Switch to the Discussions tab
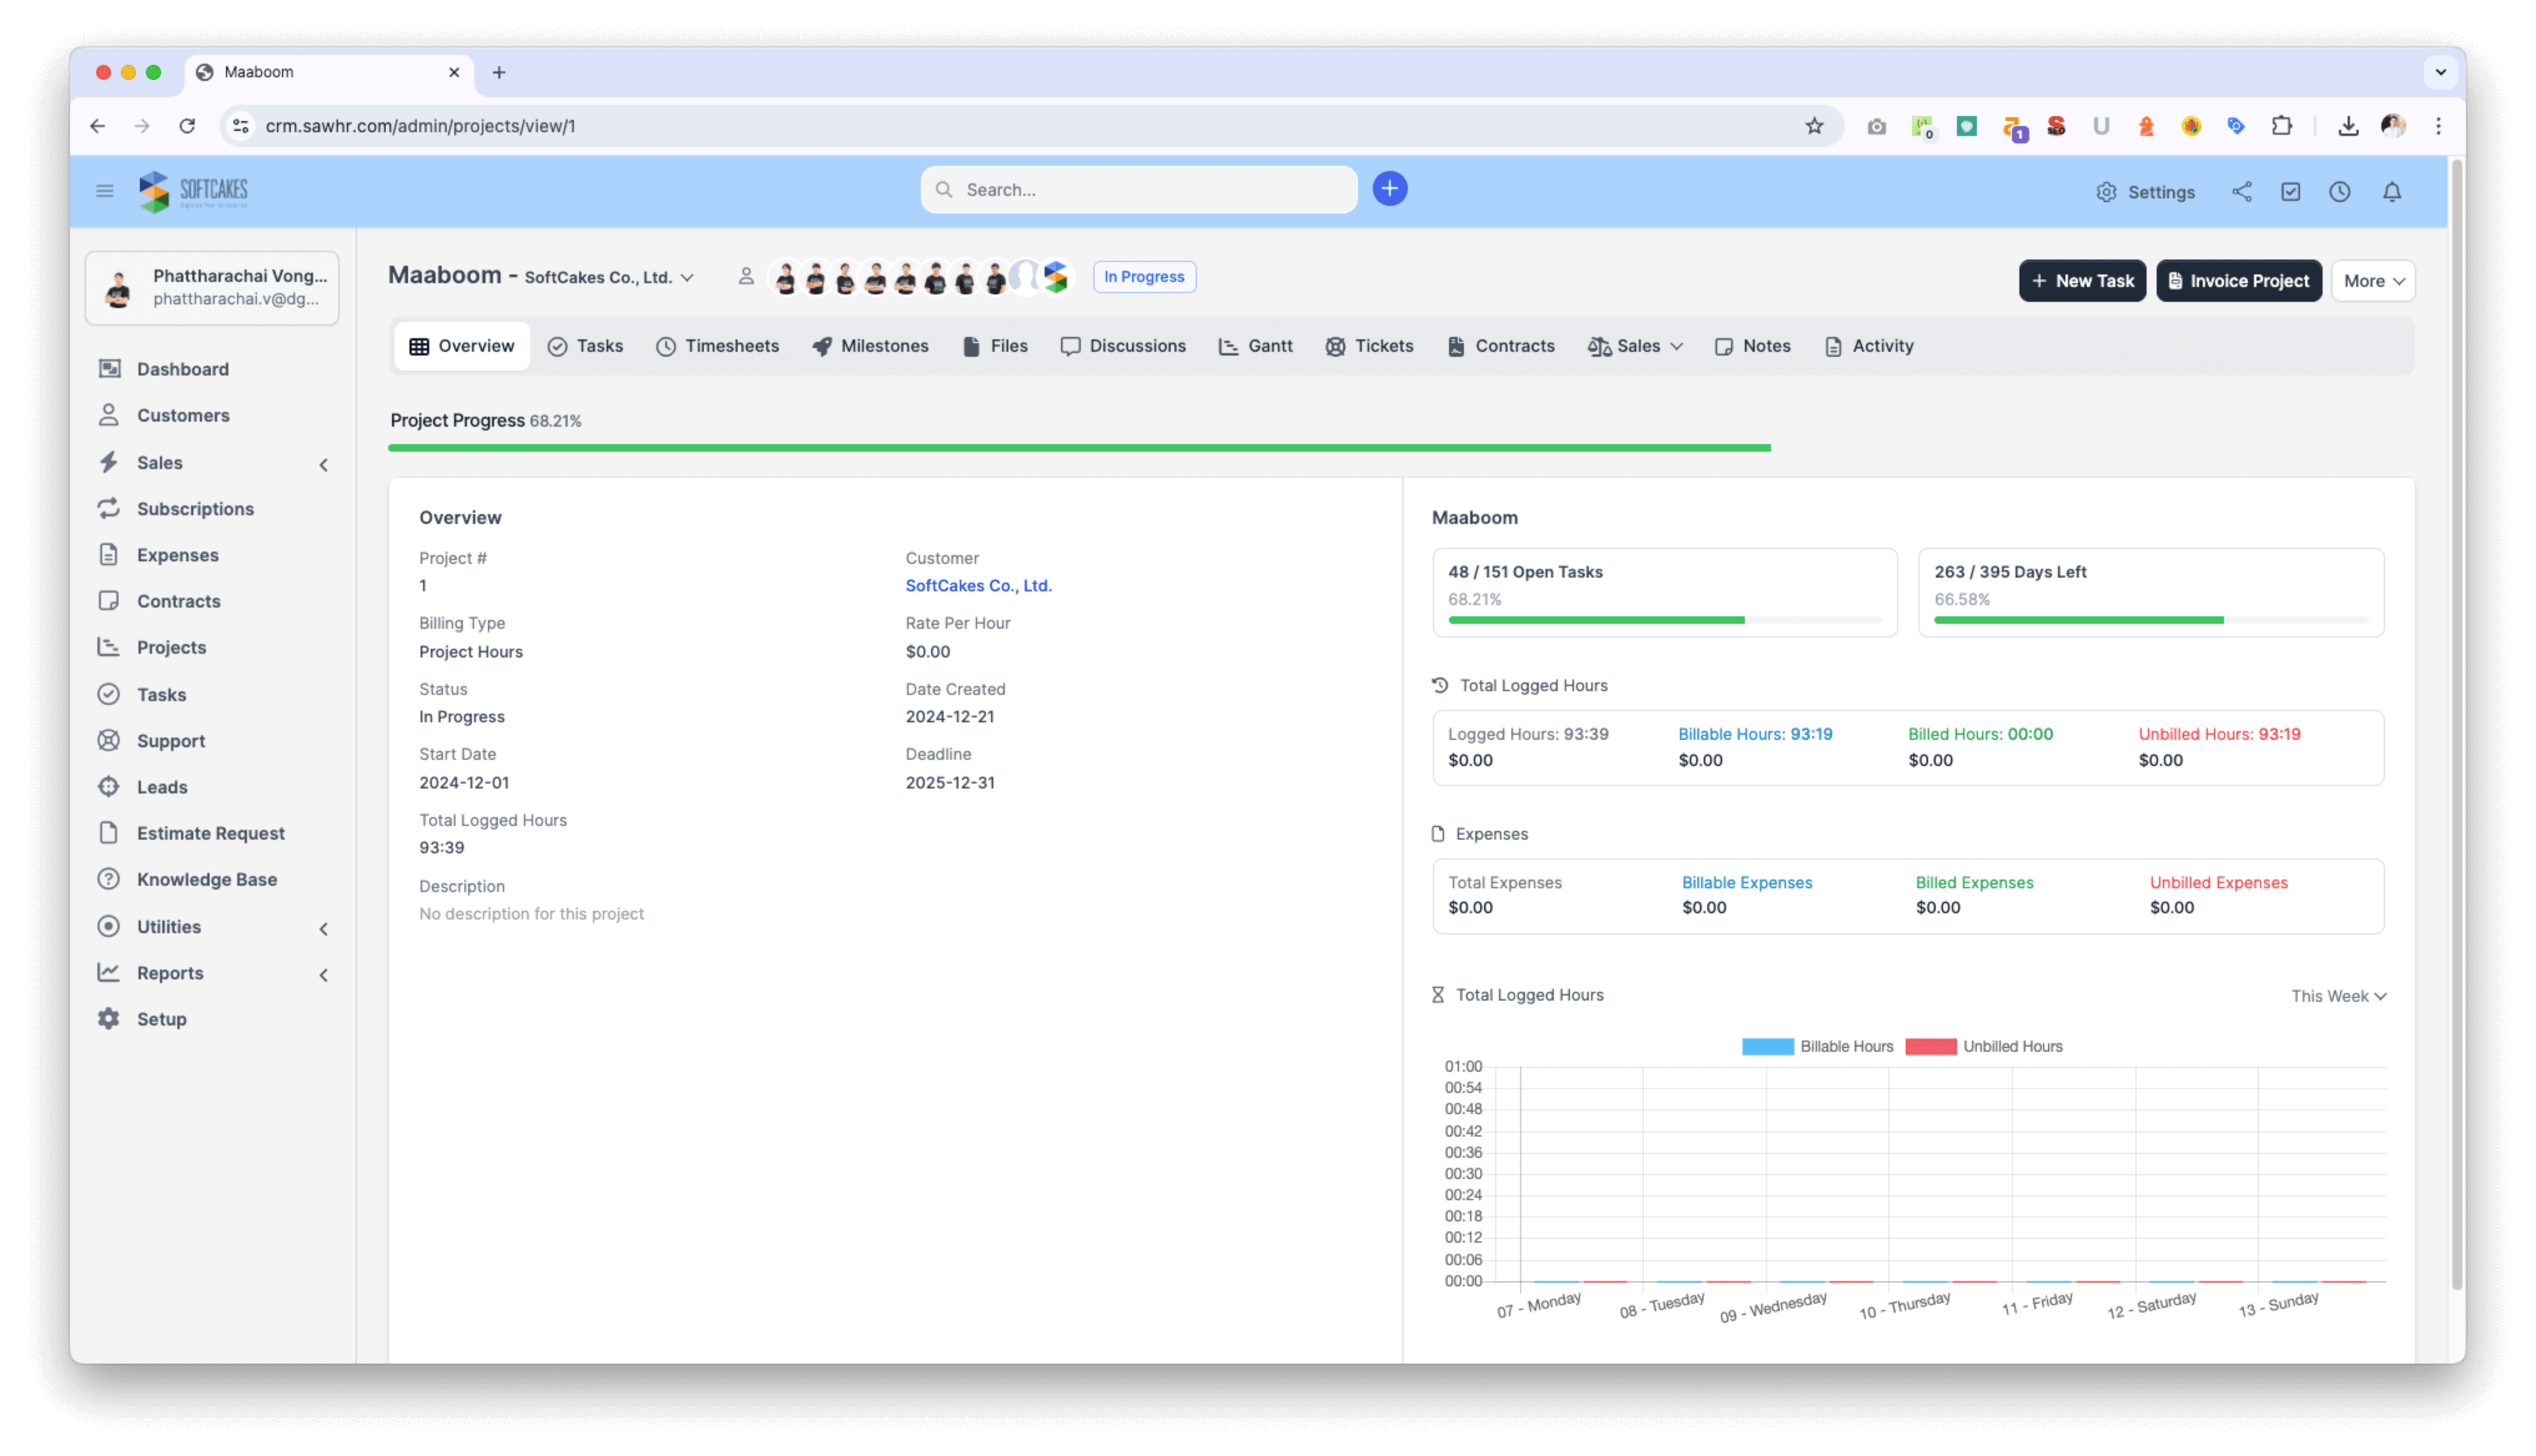2536x1456 pixels. coord(1123,346)
